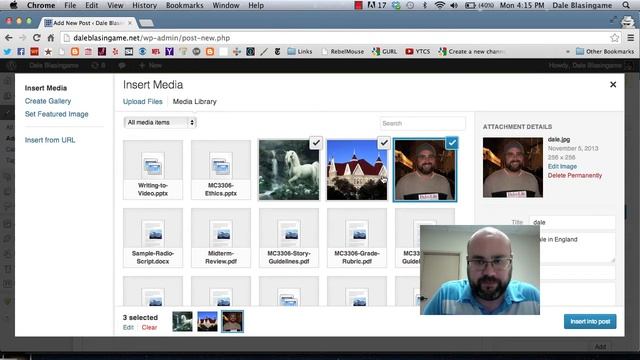Uncheck the white horse image
The height and width of the screenshot is (360, 640).
point(316,143)
